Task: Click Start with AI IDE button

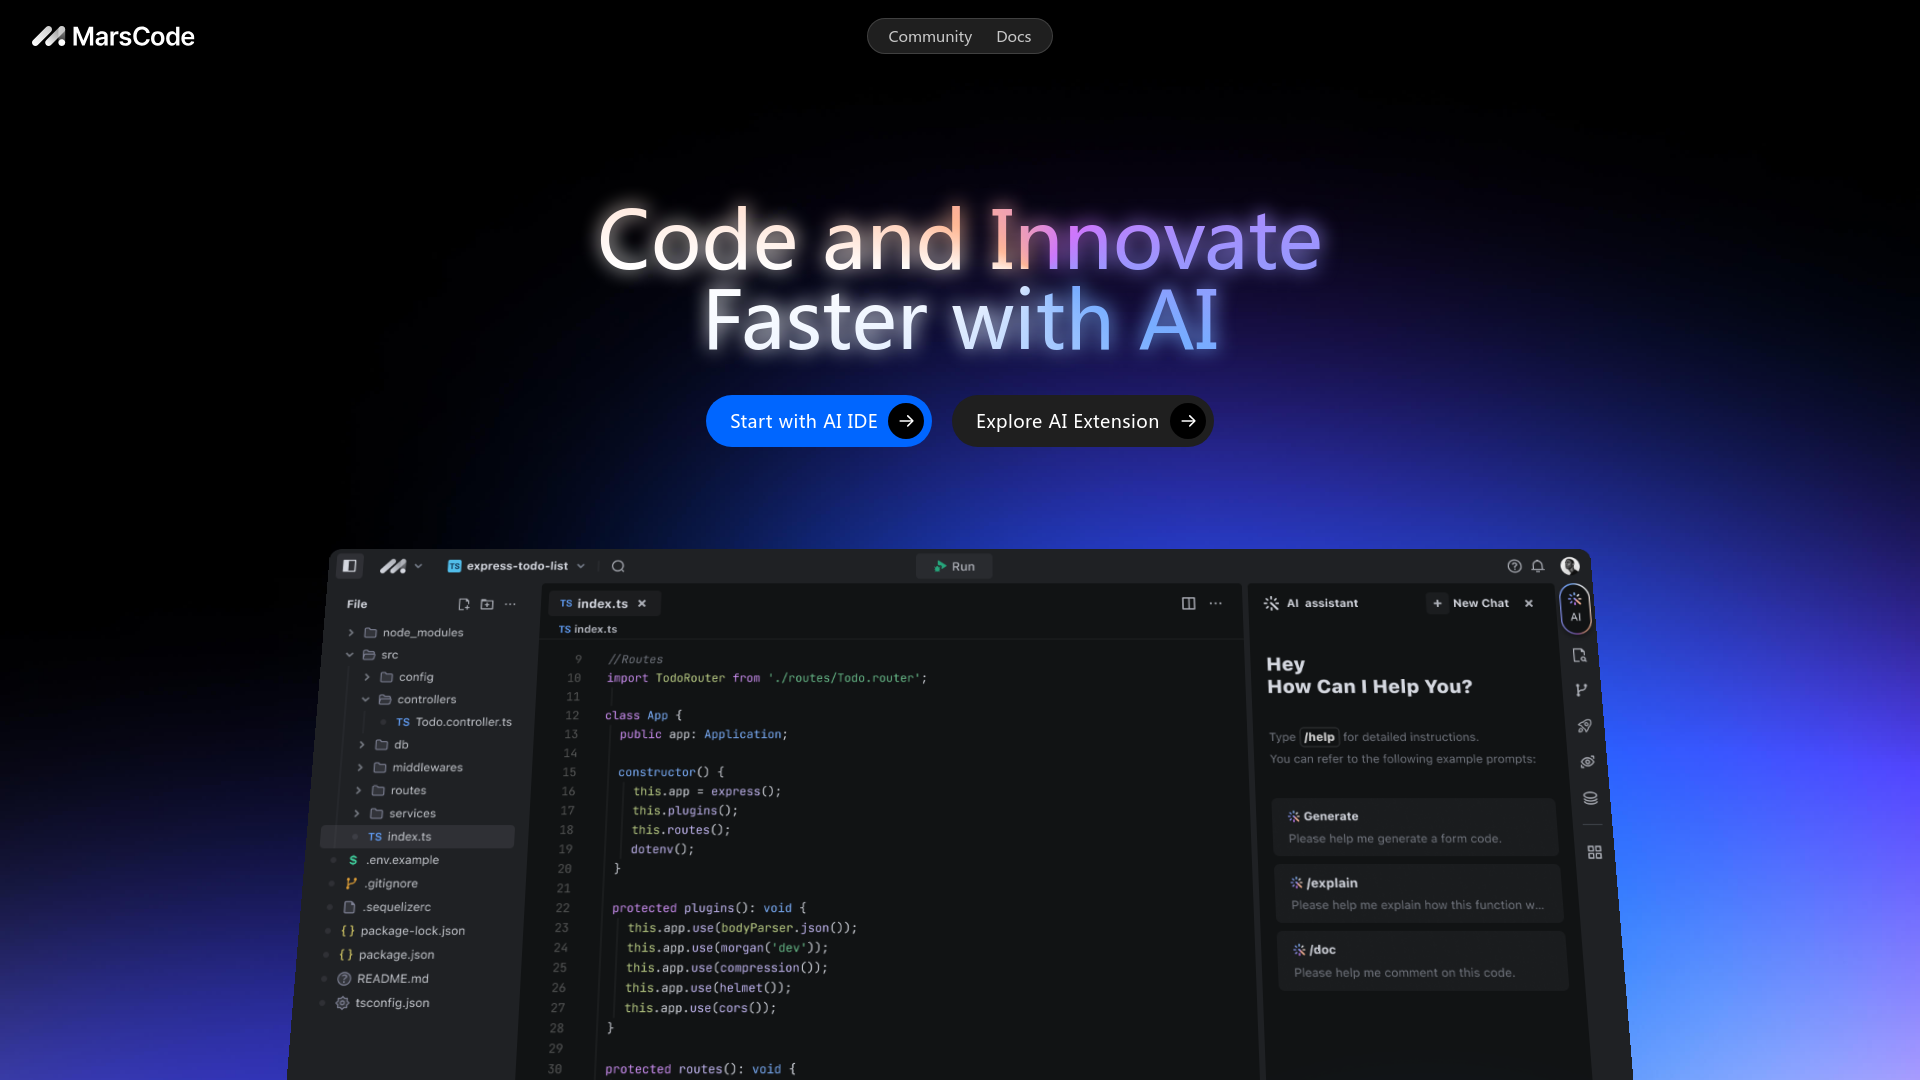Action: point(818,421)
